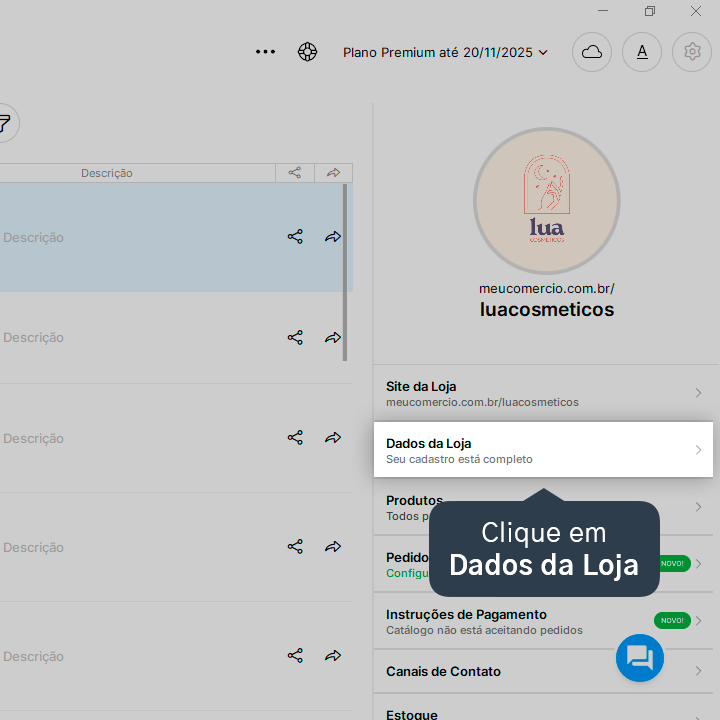Click the share icon in the second product row
720x720 pixels.
295,338
